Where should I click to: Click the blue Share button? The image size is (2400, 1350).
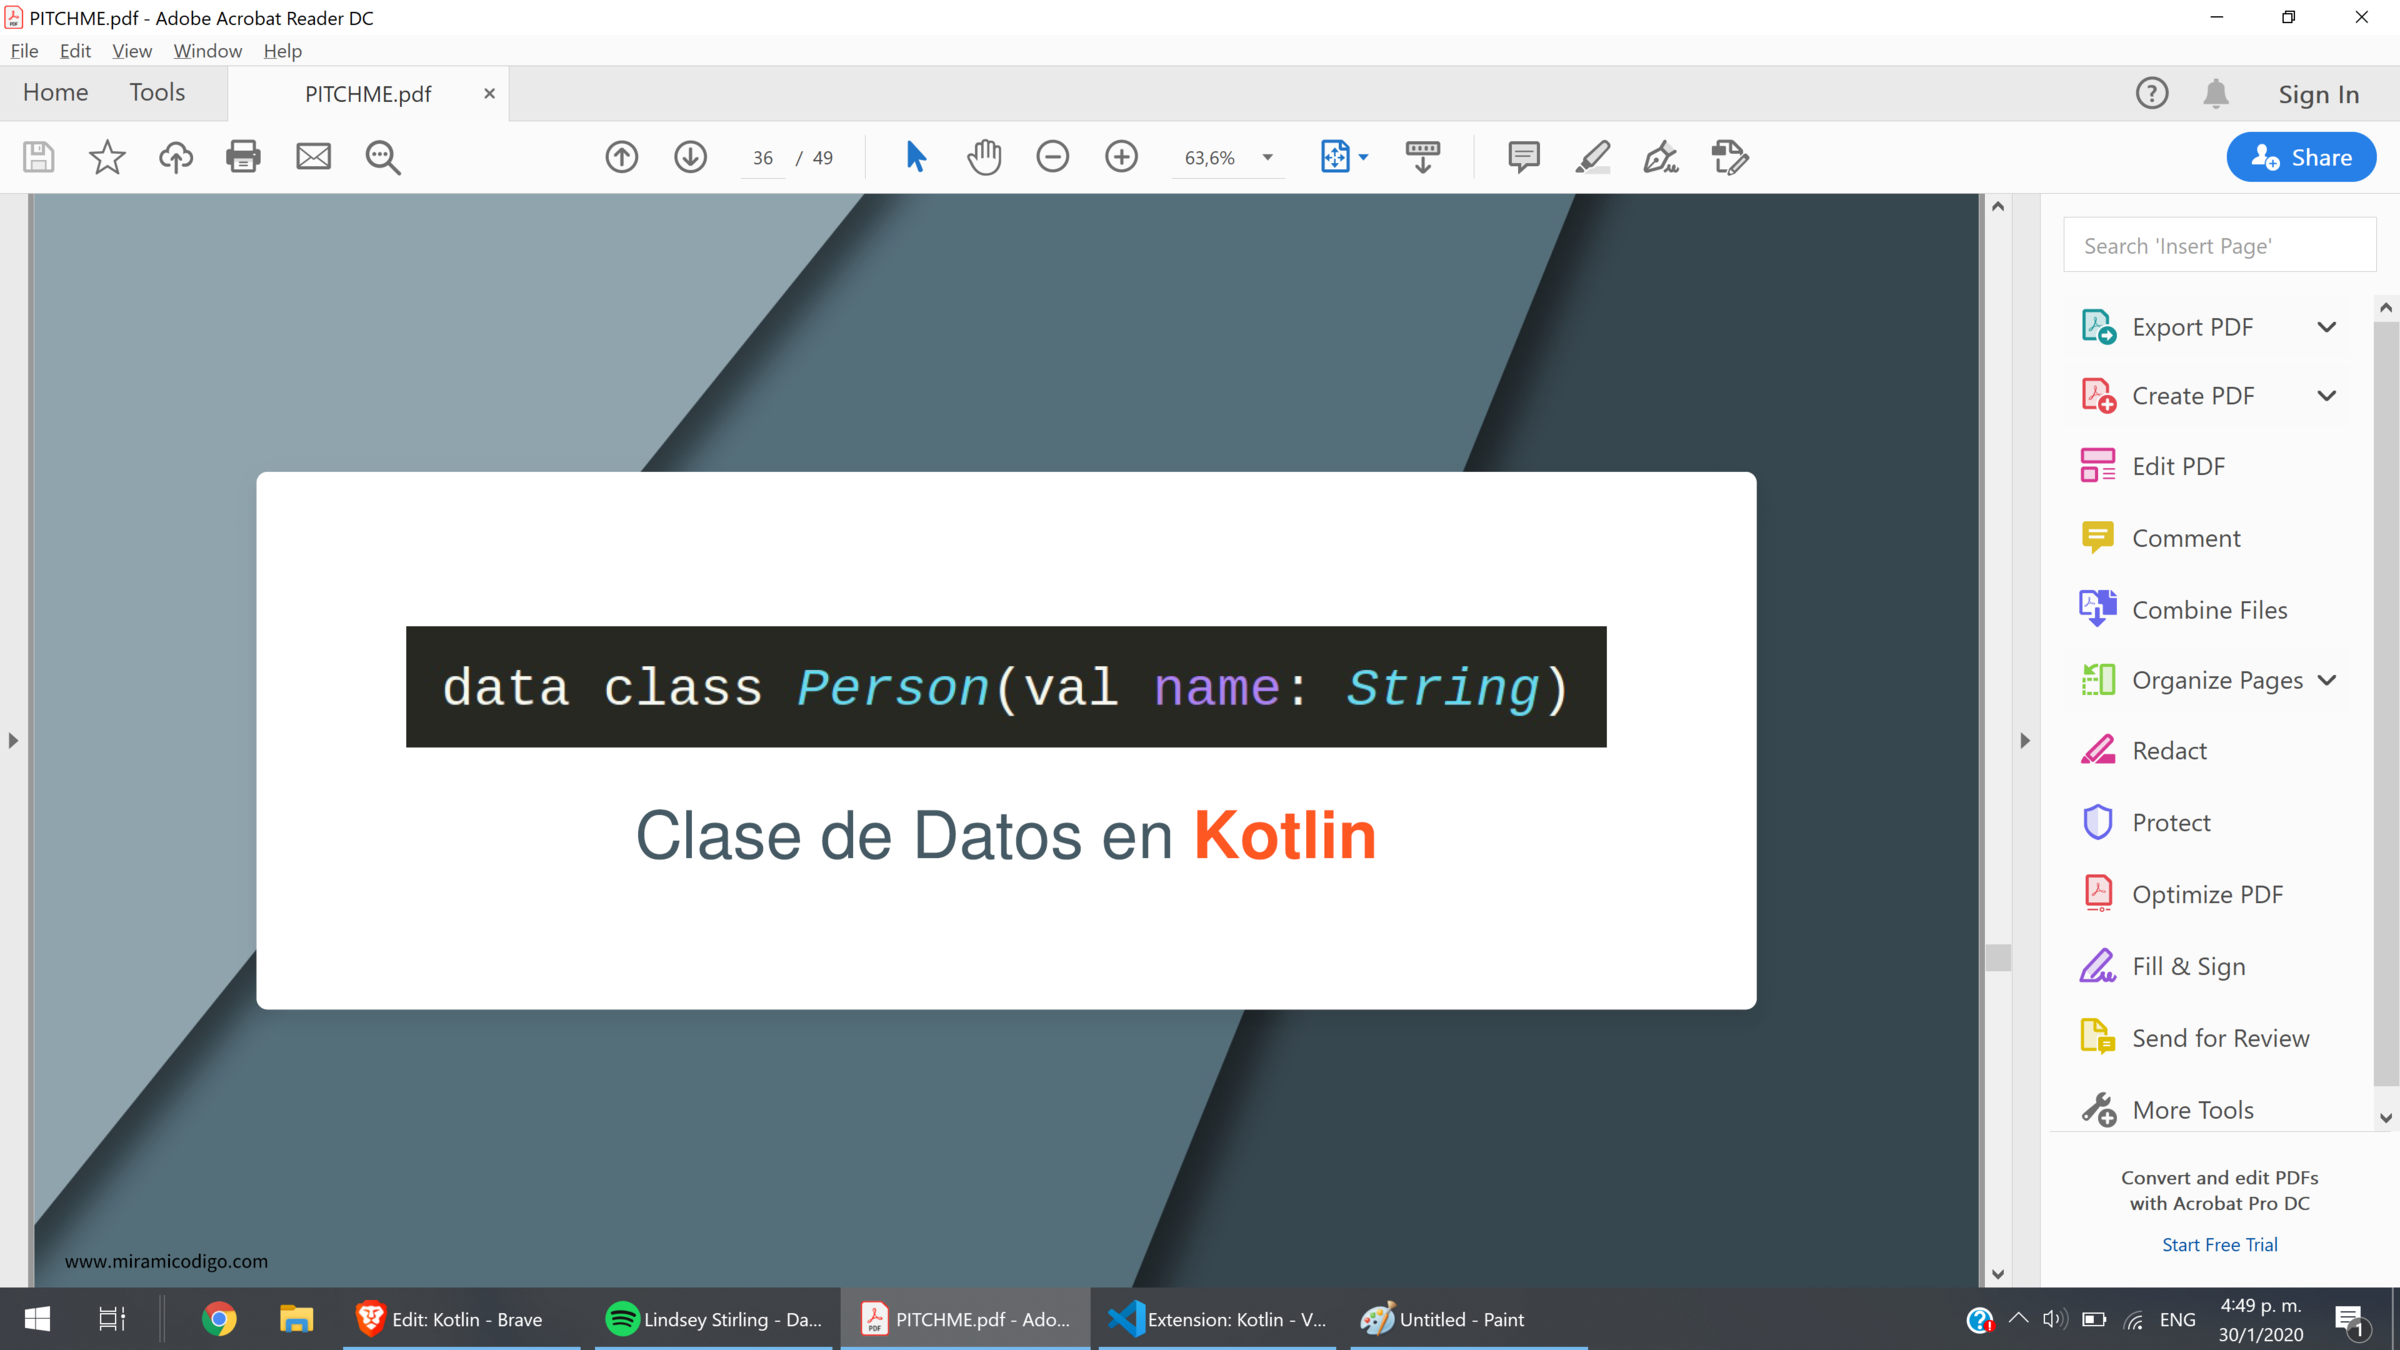(x=2301, y=157)
